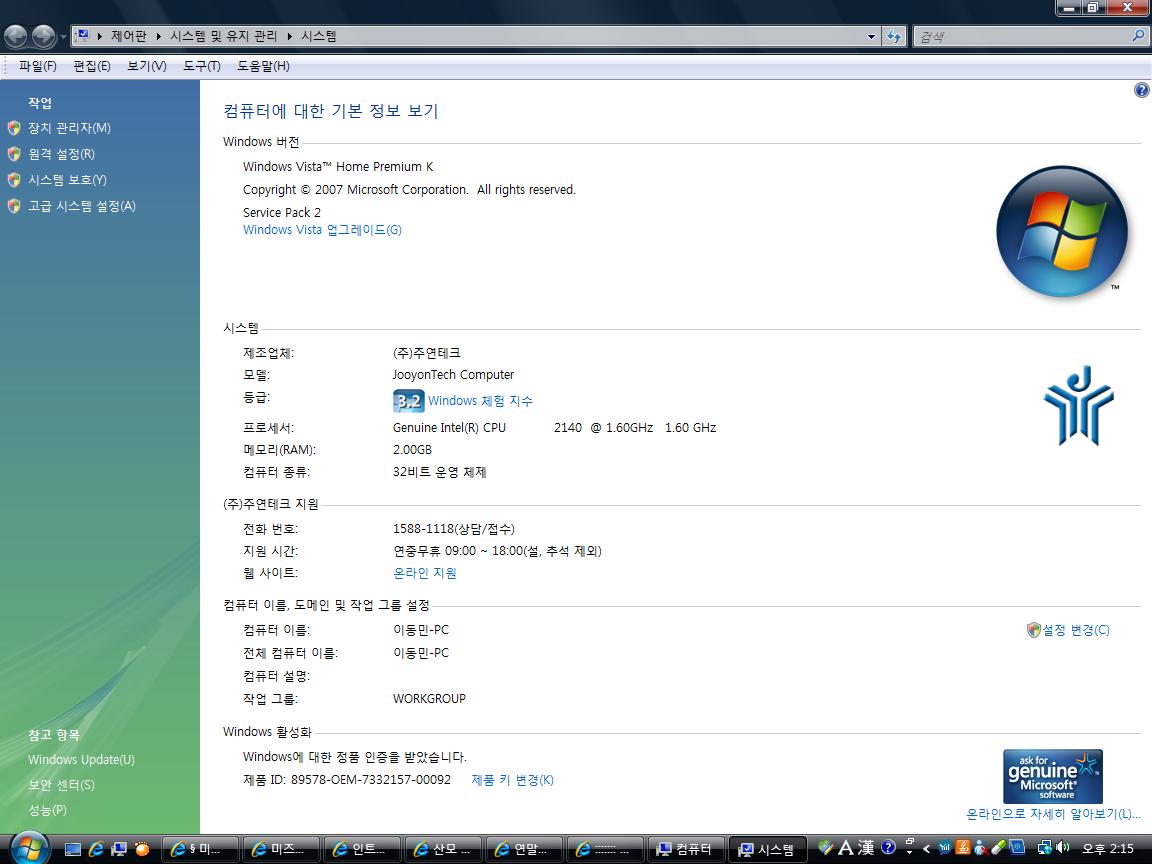Click the JooyonTech manufacturer logo
Viewport: 1152px width, 864px height.
pos(1079,406)
